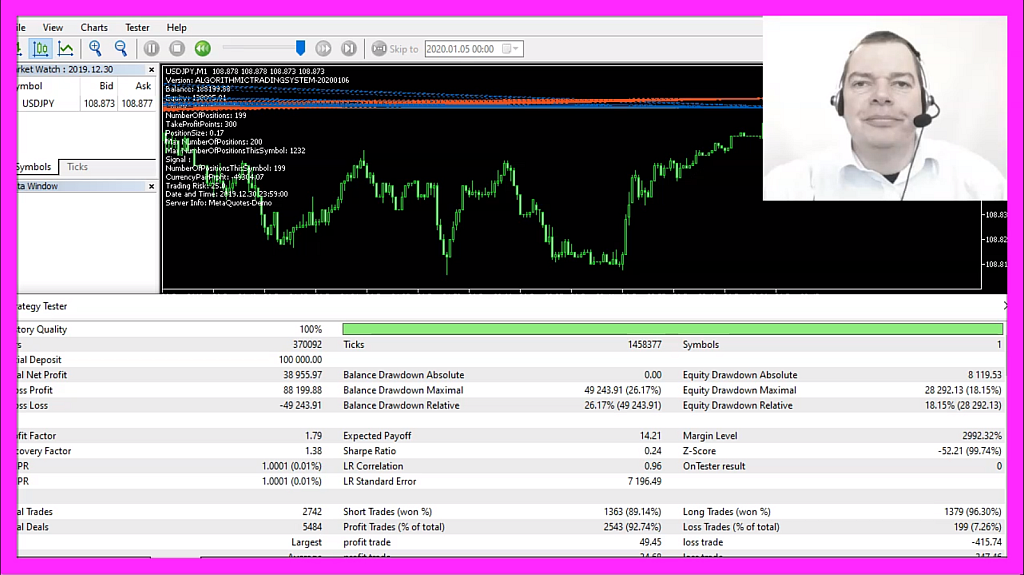Click the Equity Drawdown Relative label
This screenshot has width=1024, height=575.
(738, 405)
